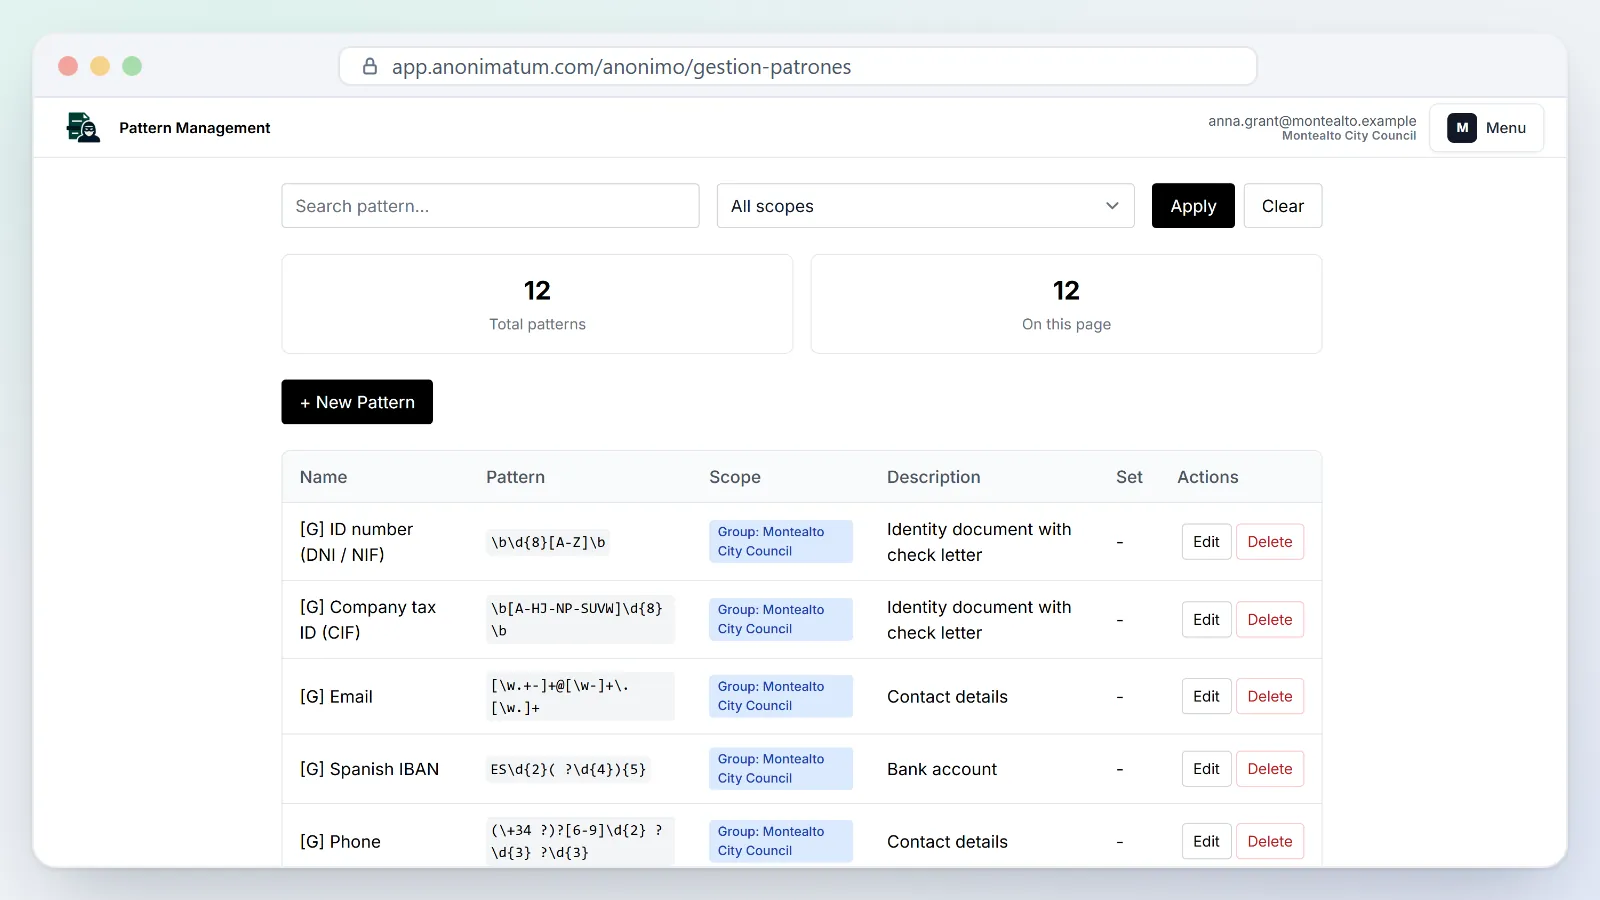Image resolution: width=1600 pixels, height=900 pixels.
Task: Click the lock icon in address bar
Action: pyautogui.click(x=370, y=66)
